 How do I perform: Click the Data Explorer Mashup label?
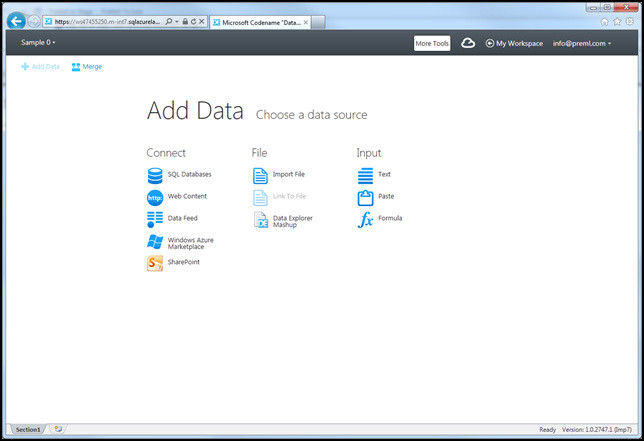click(x=292, y=221)
